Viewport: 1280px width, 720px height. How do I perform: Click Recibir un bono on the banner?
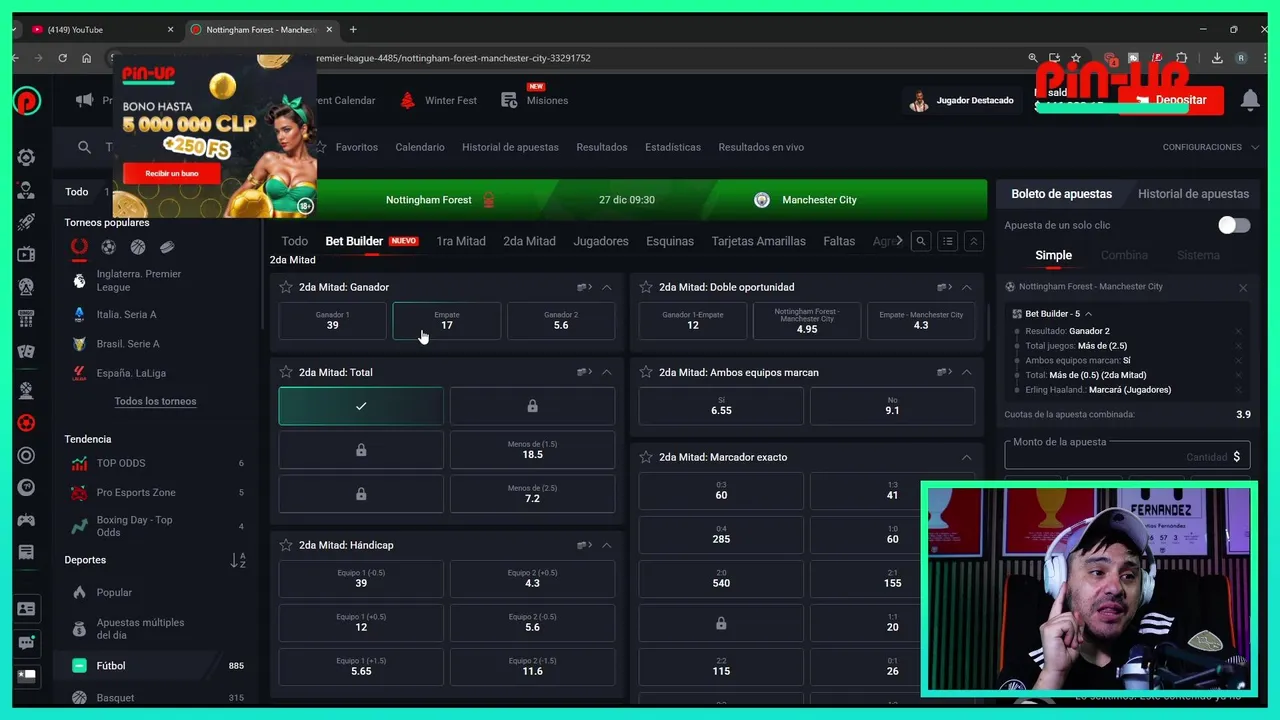(172, 173)
